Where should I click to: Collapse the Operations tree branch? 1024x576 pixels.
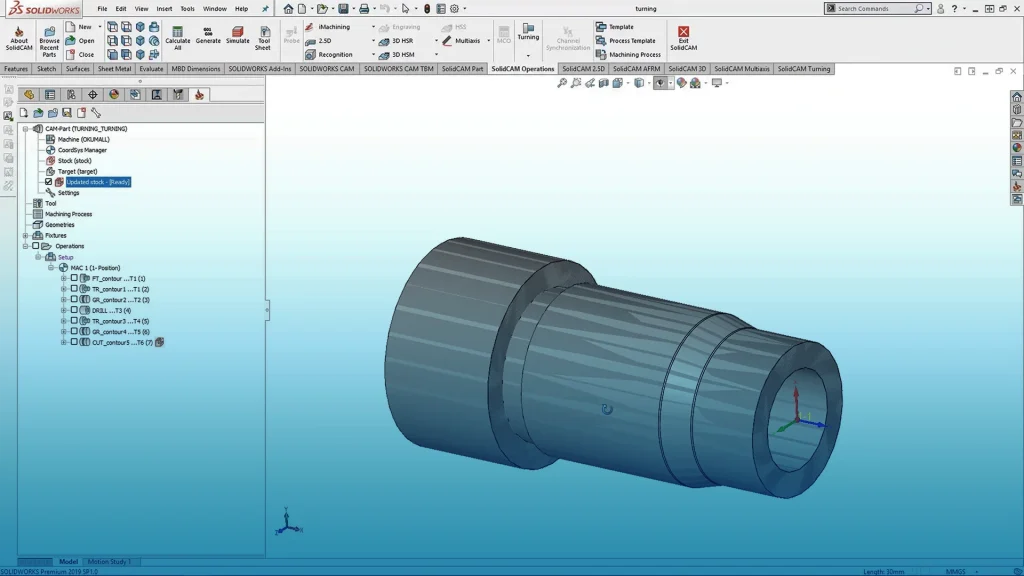(x=25, y=246)
